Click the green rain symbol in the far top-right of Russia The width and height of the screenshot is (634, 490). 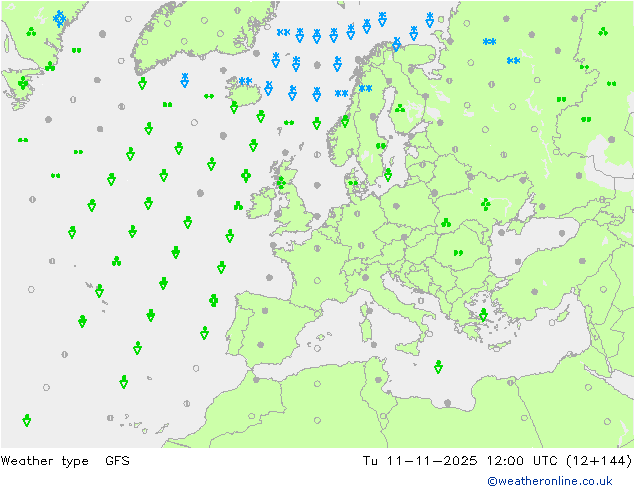click(603, 31)
